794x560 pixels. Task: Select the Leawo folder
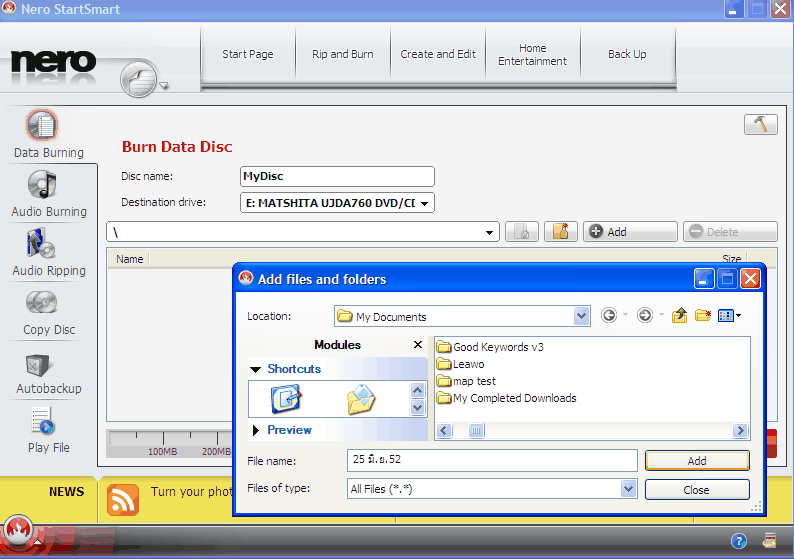point(461,364)
